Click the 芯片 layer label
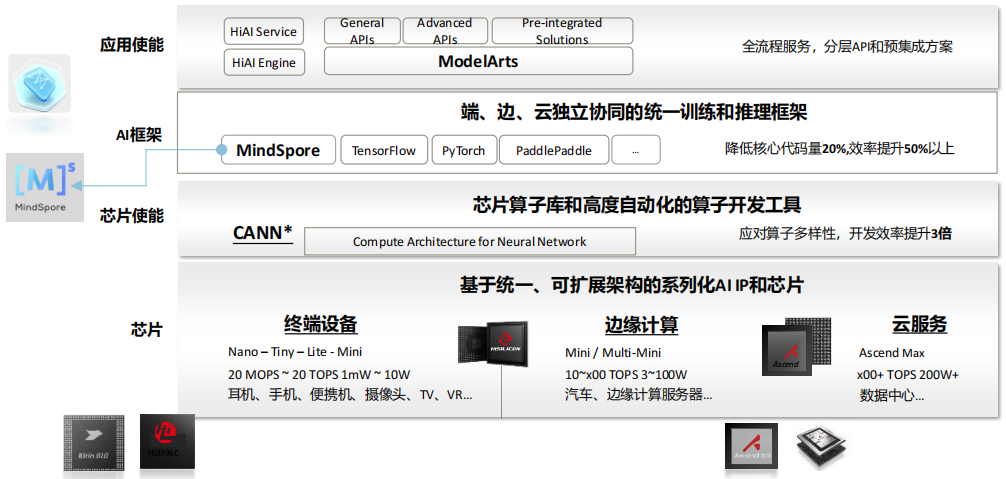The height and width of the screenshot is (479, 1006). (x=147, y=330)
